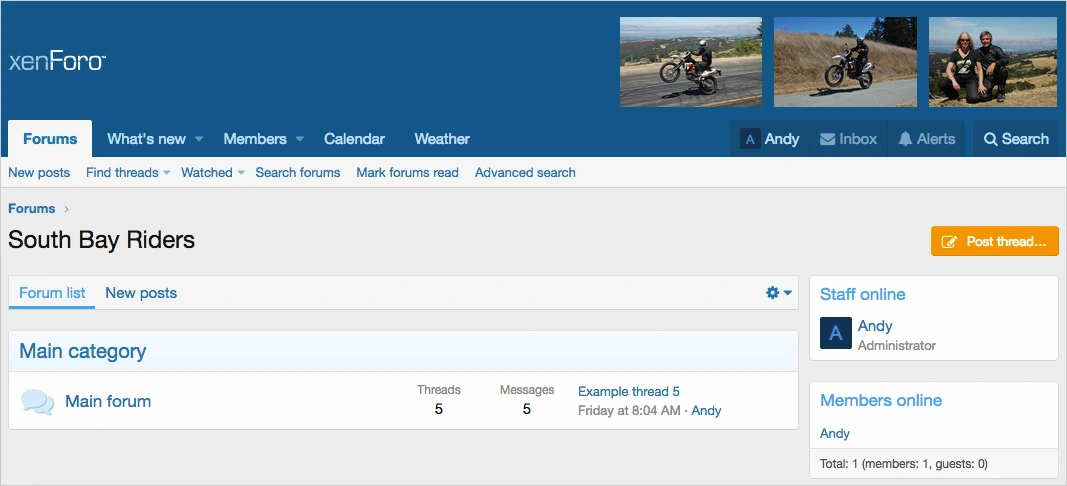This screenshot has height=486, width=1067.
Task: Open the forum list gear settings menu
Action: [x=778, y=293]
